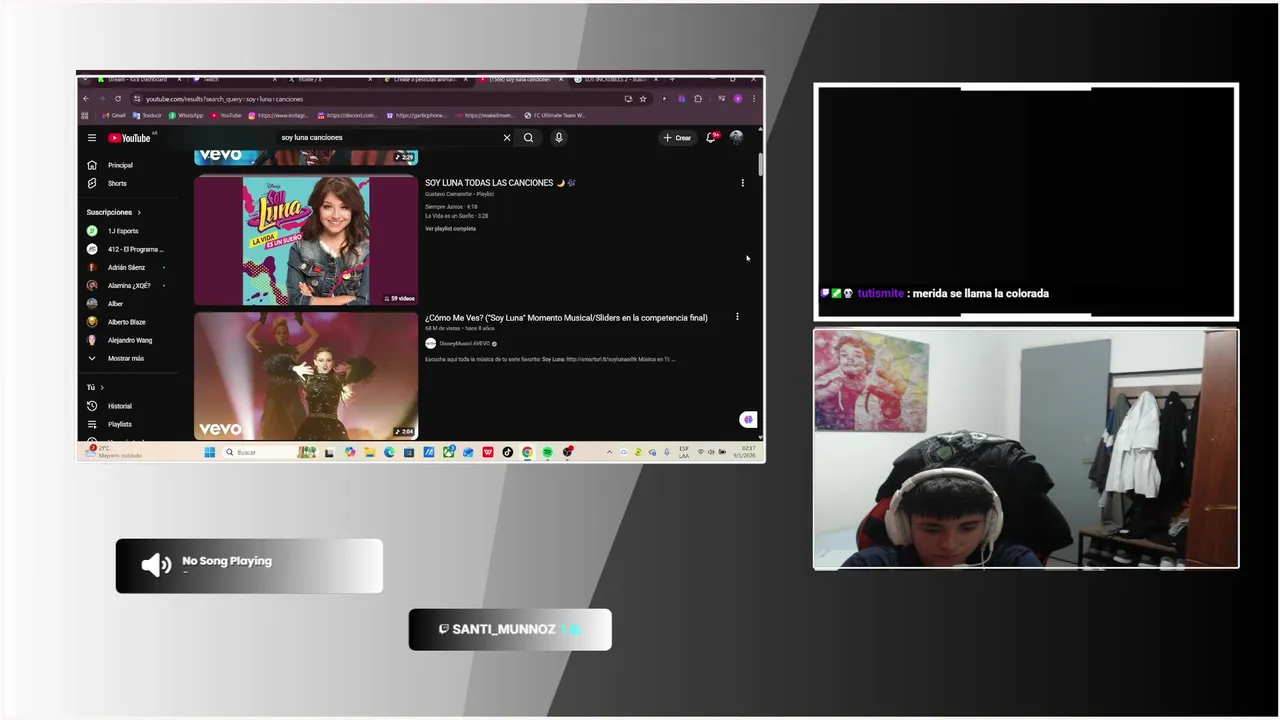
Task: Expand the Suscripciones section
Action: tap(113, 212)
